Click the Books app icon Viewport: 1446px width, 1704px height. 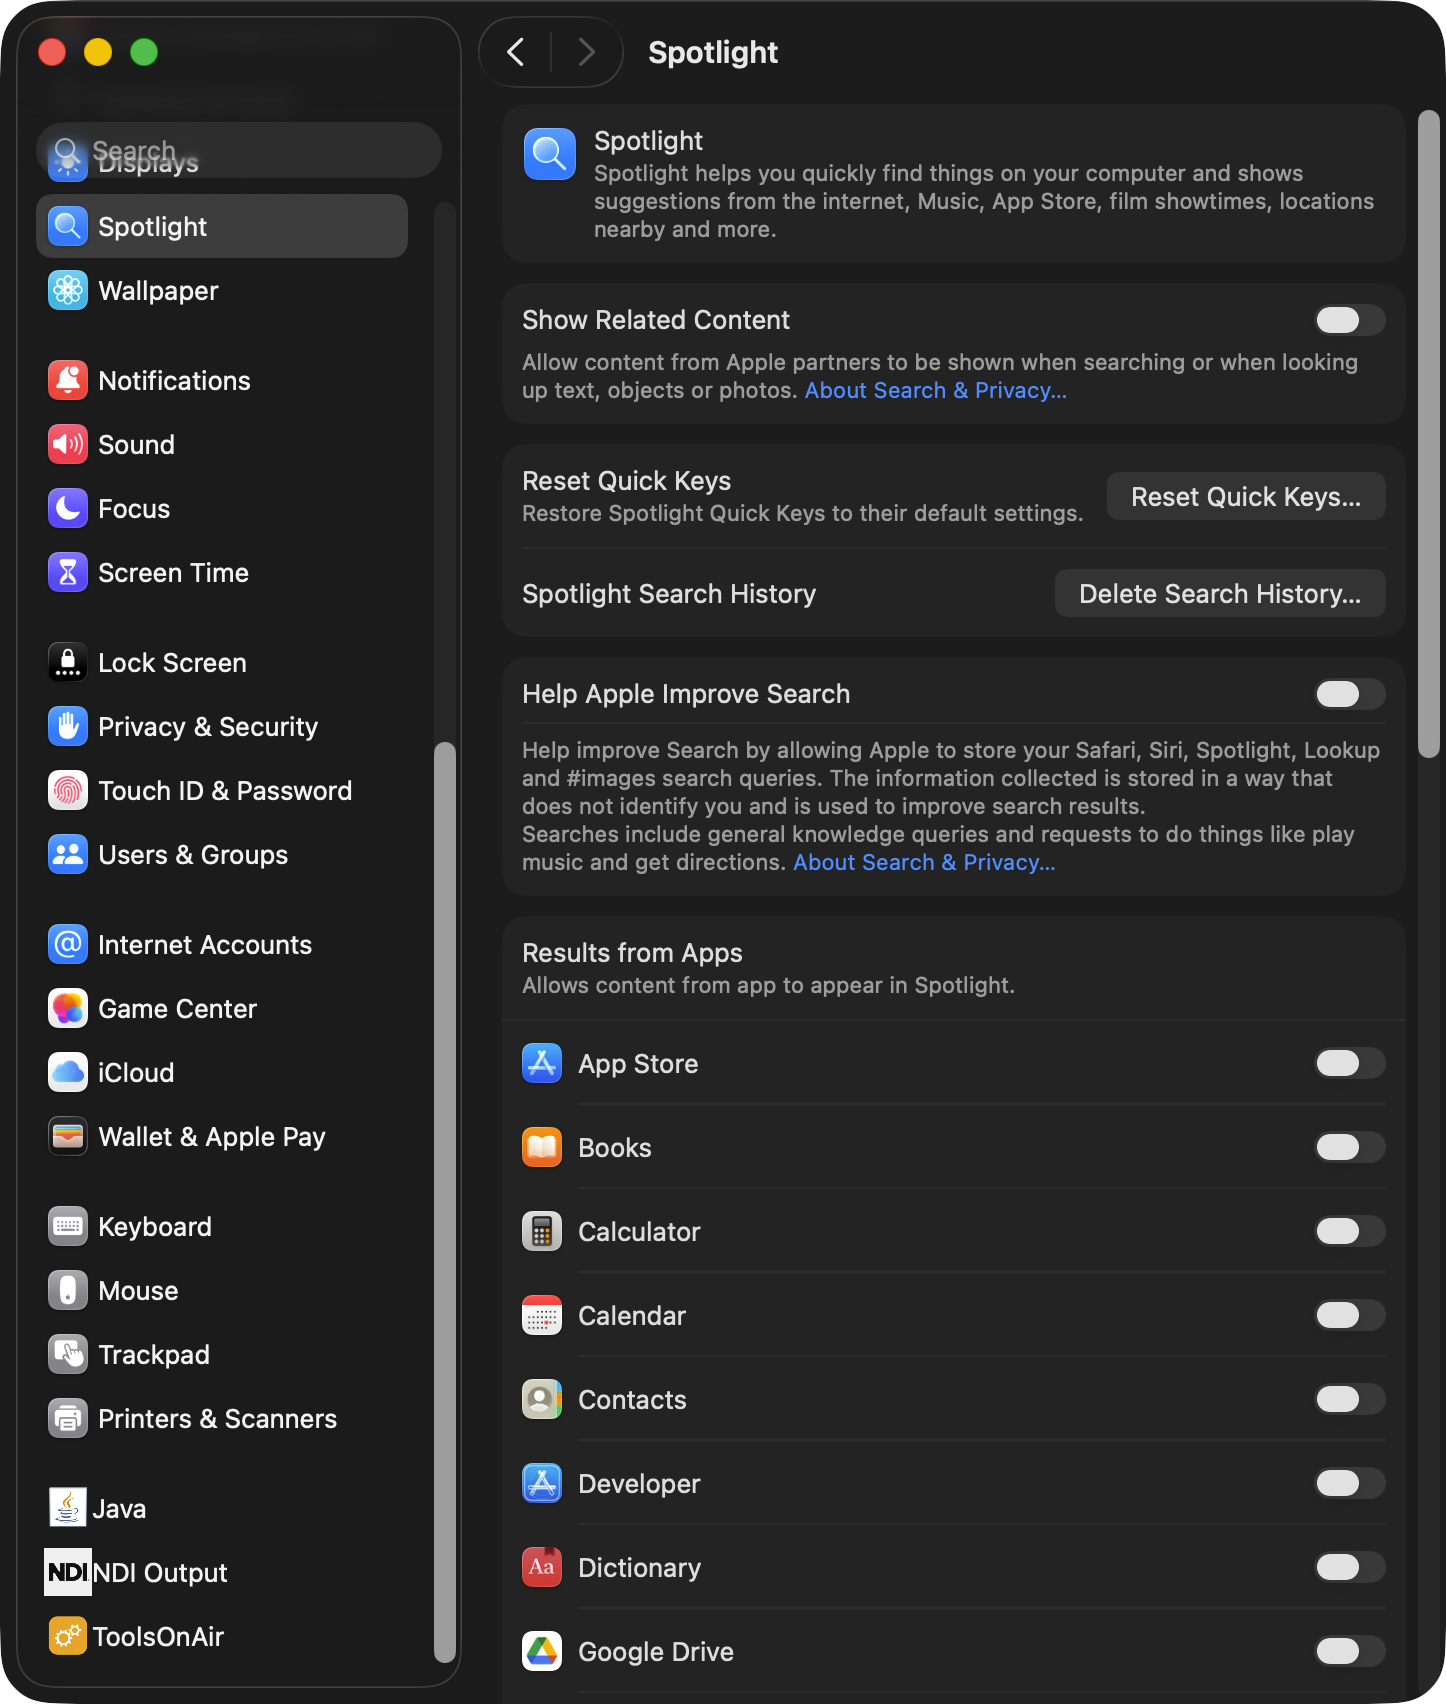[x=542, y=1147]
